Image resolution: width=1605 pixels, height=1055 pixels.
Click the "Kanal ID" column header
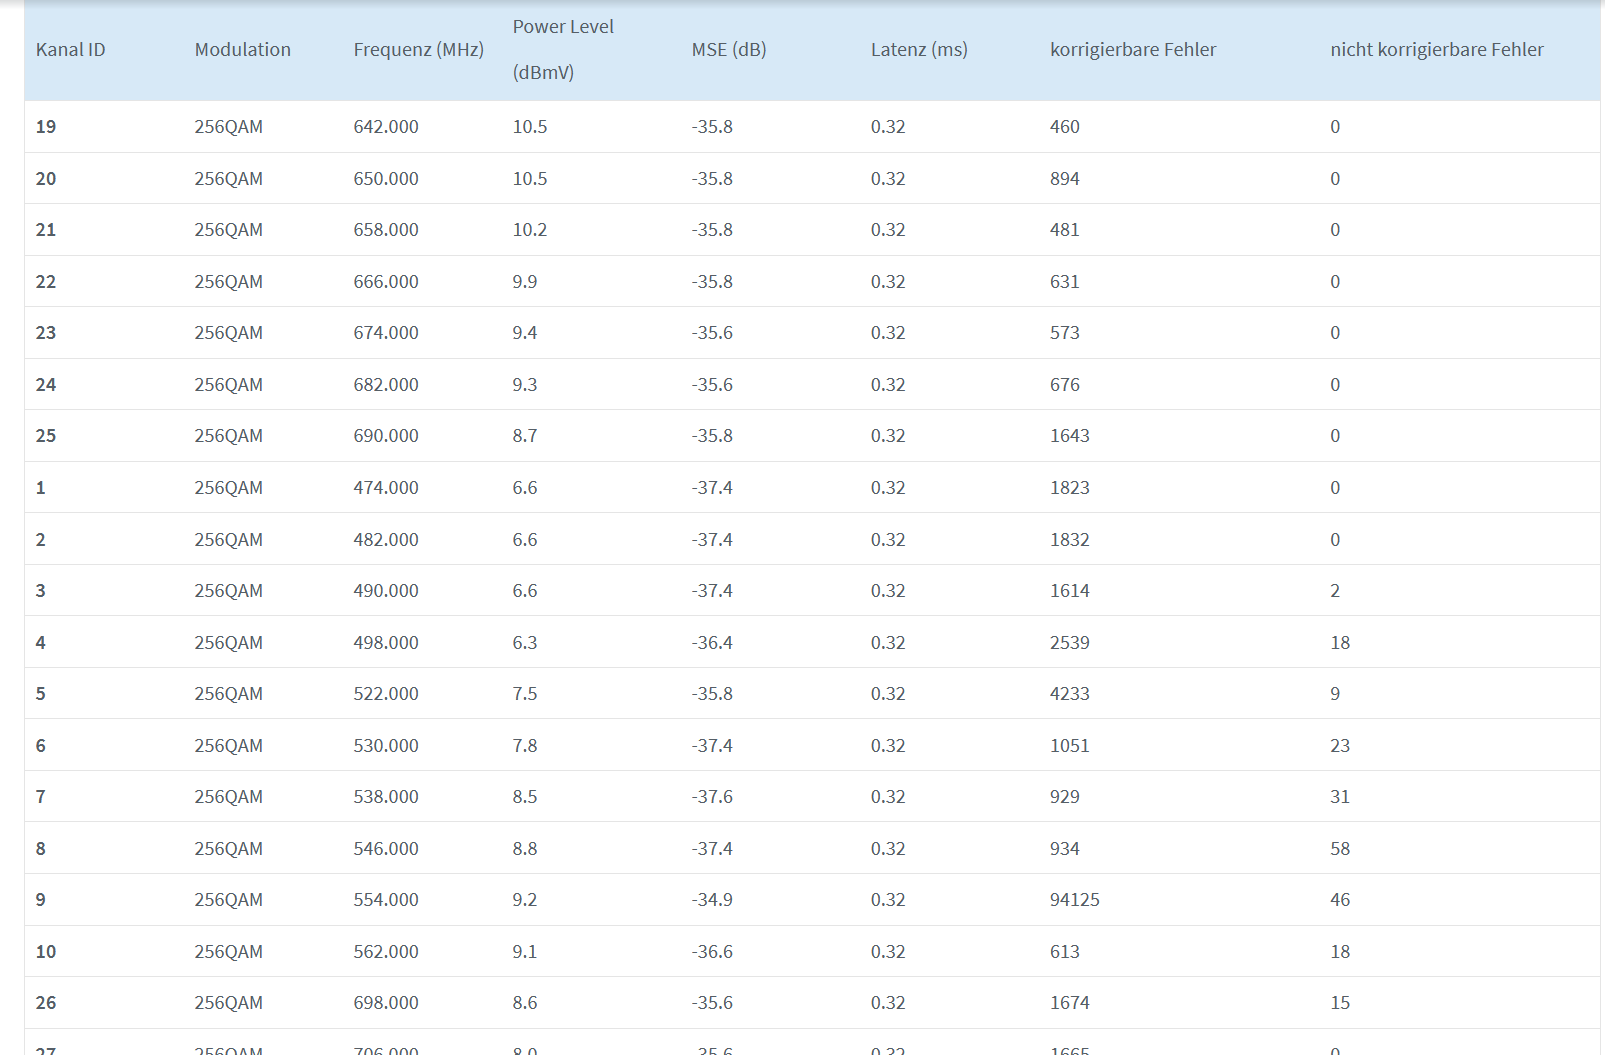[70, 50]
